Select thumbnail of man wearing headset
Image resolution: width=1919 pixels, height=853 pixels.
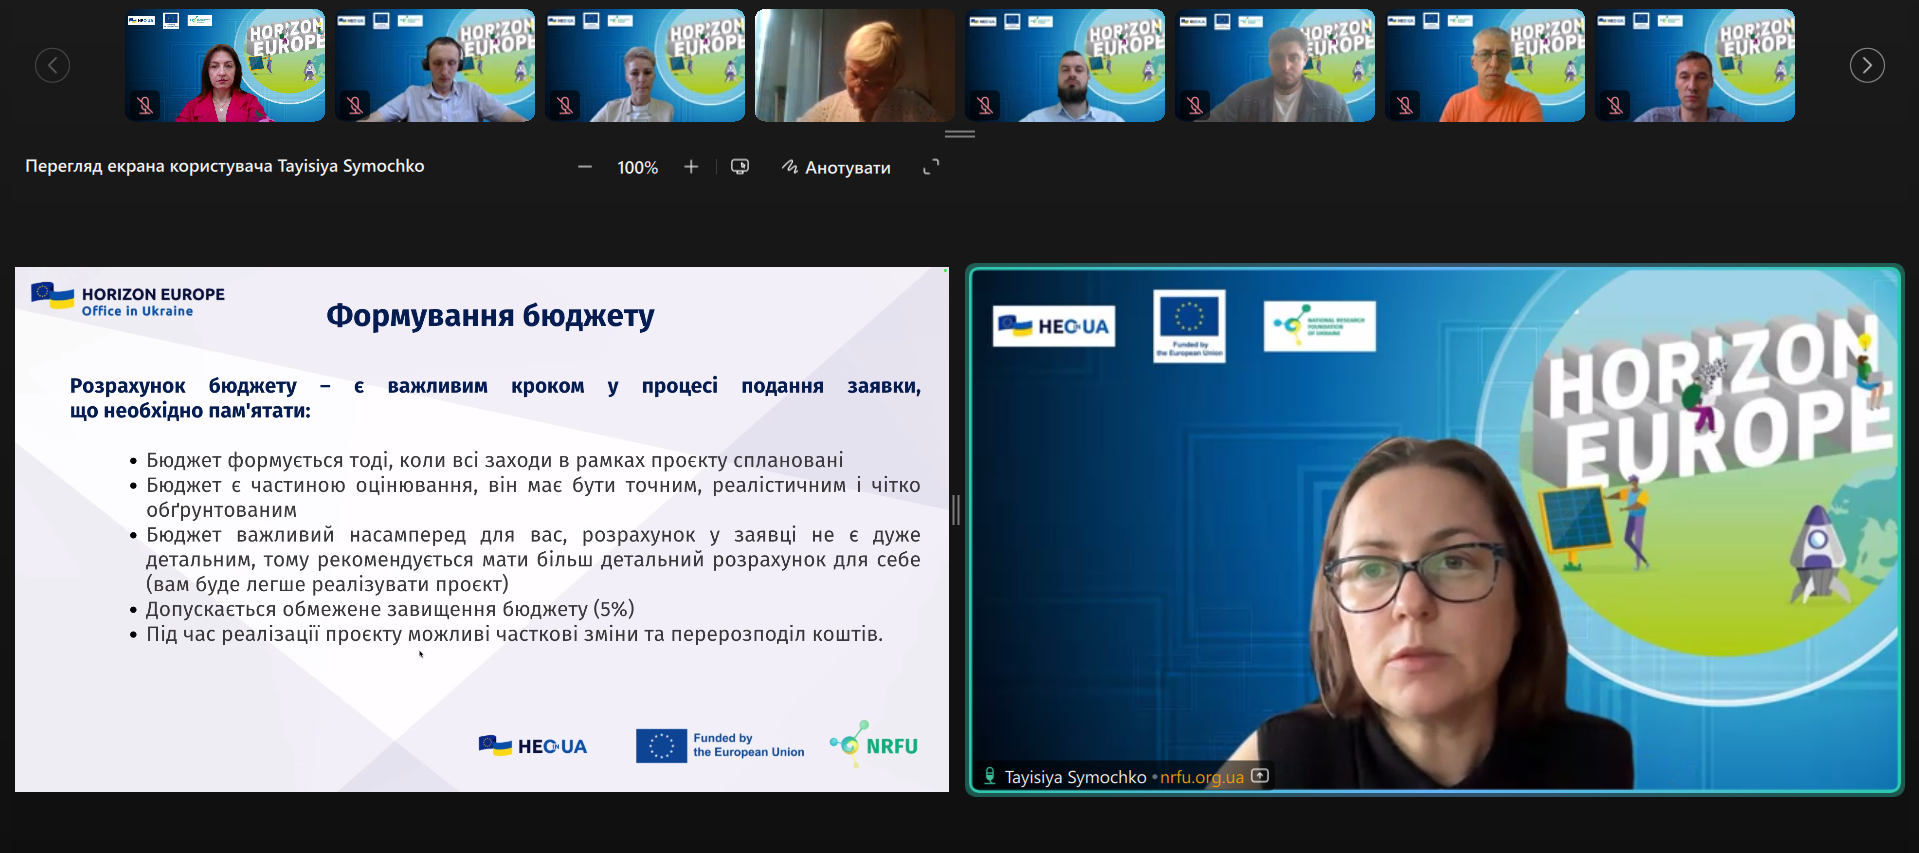tap(435, 66)
